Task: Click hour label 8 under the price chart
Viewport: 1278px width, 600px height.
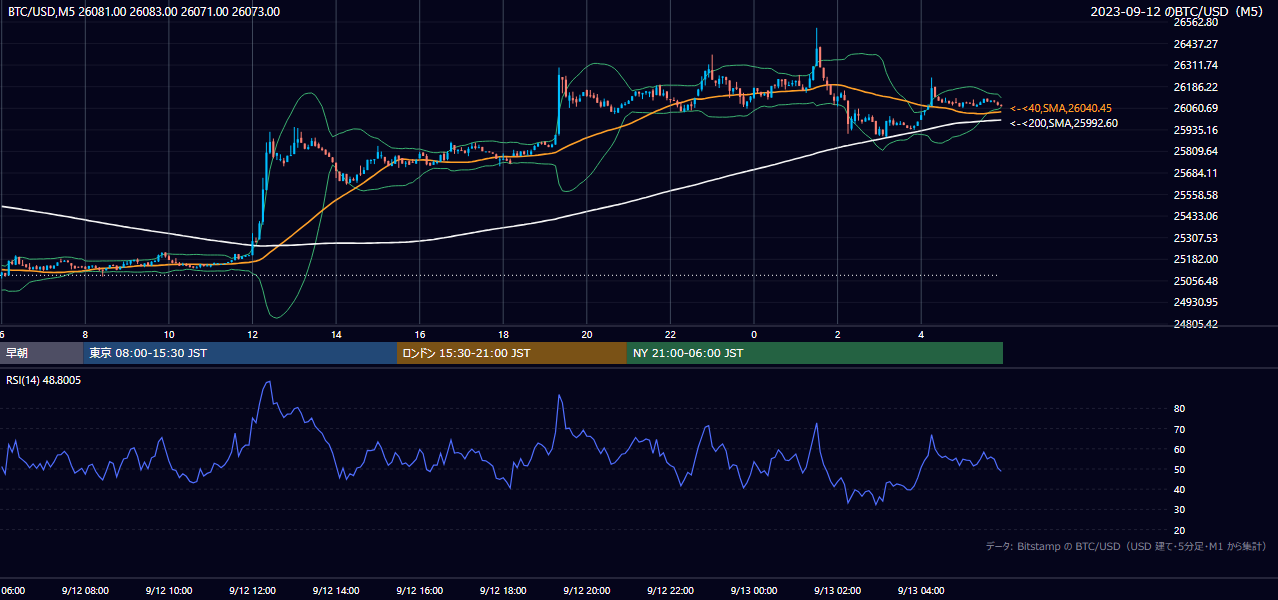Action: 85,335
